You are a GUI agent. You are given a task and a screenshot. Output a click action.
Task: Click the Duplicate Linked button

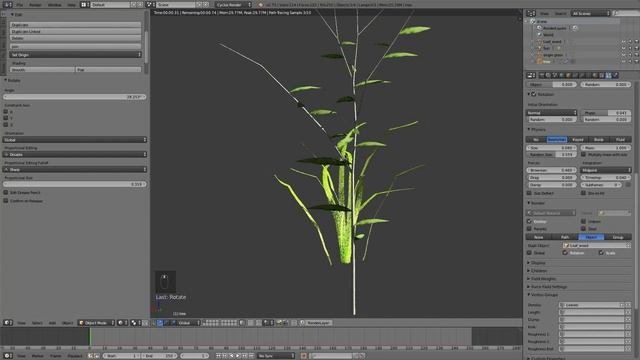76,31
